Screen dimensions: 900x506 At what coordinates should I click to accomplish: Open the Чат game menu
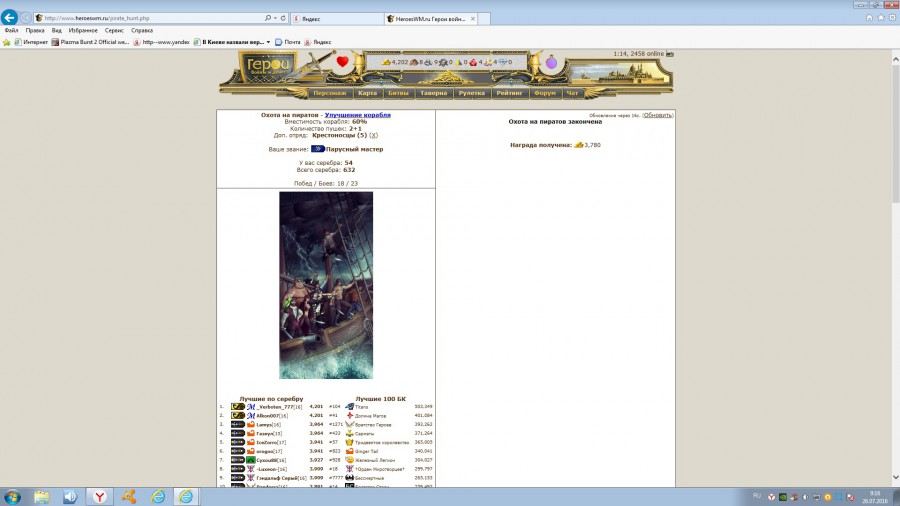572,93
